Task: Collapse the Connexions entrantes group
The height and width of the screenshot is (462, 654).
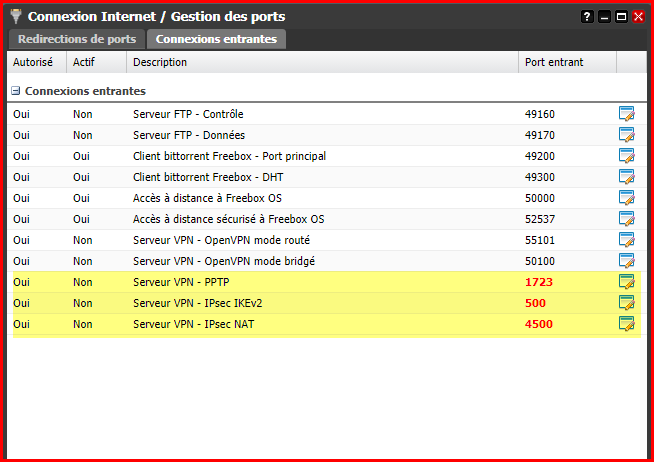Action: [x=15, y=91]
